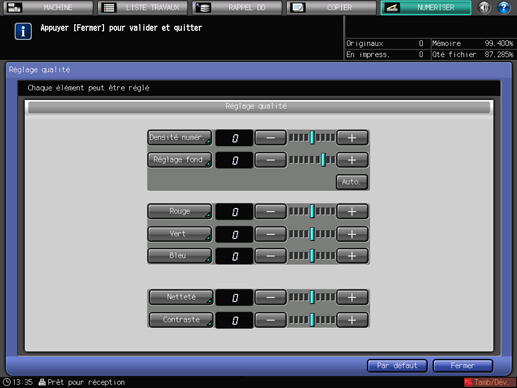Image resolution: width=517 pixels, height=388 pixels.
Task: Decrease Rouge with minus button
Action: coord(270,211)
